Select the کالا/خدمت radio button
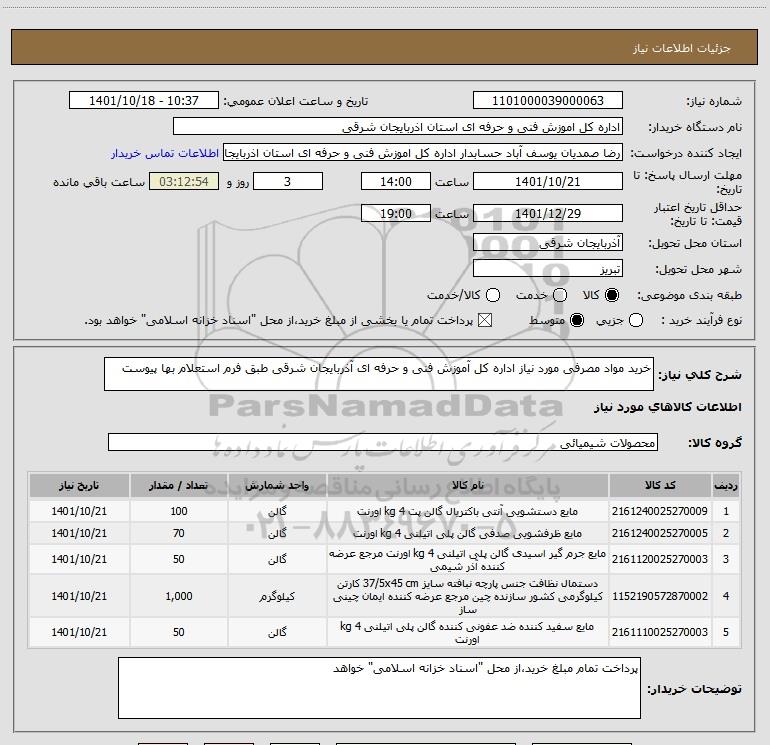770x745 pixels. click(x=493, y=295)
